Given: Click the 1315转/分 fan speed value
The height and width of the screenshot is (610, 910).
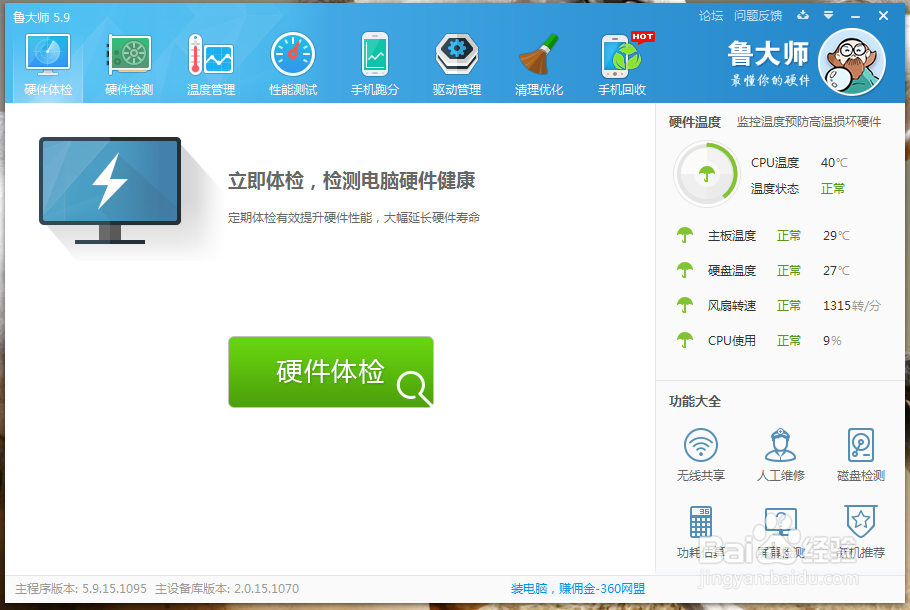Looking at the screenshot, I should pos(851,305).
